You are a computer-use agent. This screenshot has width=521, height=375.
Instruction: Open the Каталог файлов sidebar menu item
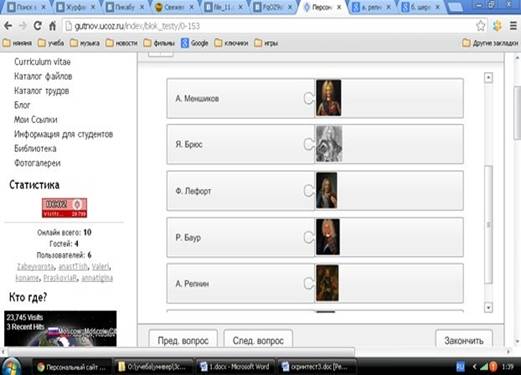click(43, 76)
